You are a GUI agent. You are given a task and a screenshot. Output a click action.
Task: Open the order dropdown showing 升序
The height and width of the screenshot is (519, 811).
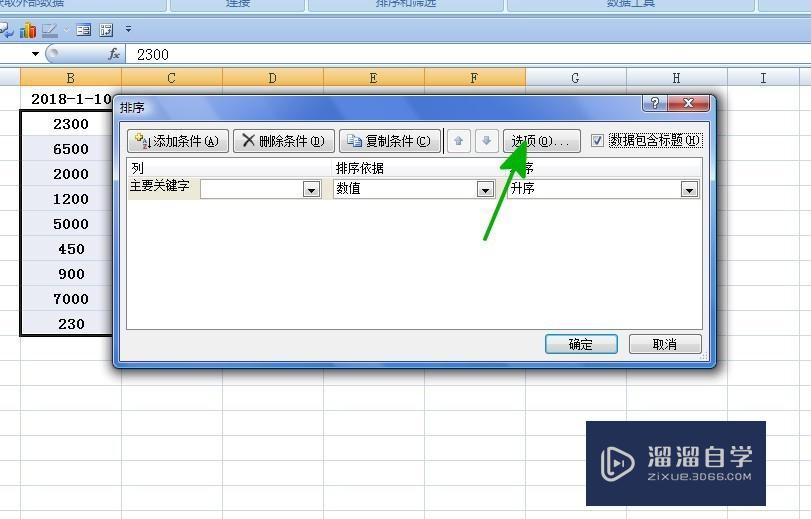click(689, 190)
